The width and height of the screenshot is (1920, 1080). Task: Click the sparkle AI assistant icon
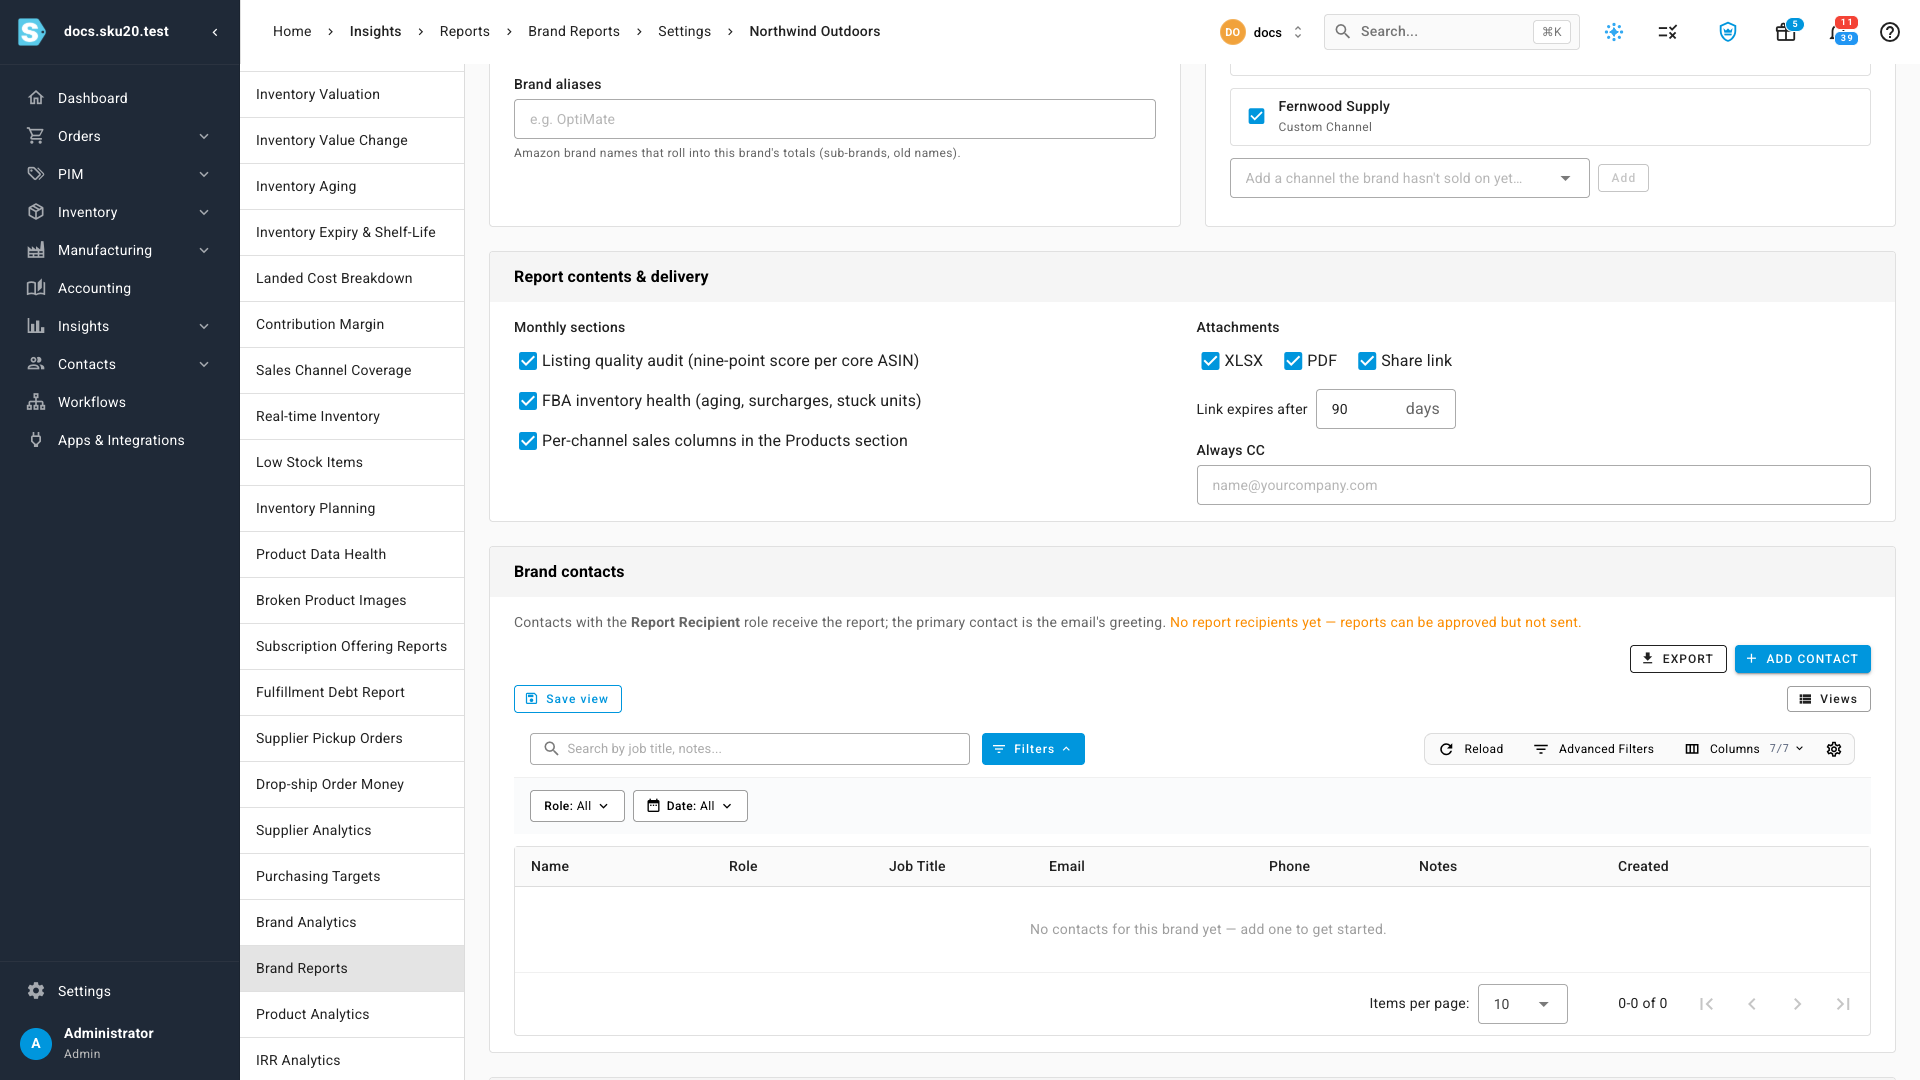click(1614, 32)
